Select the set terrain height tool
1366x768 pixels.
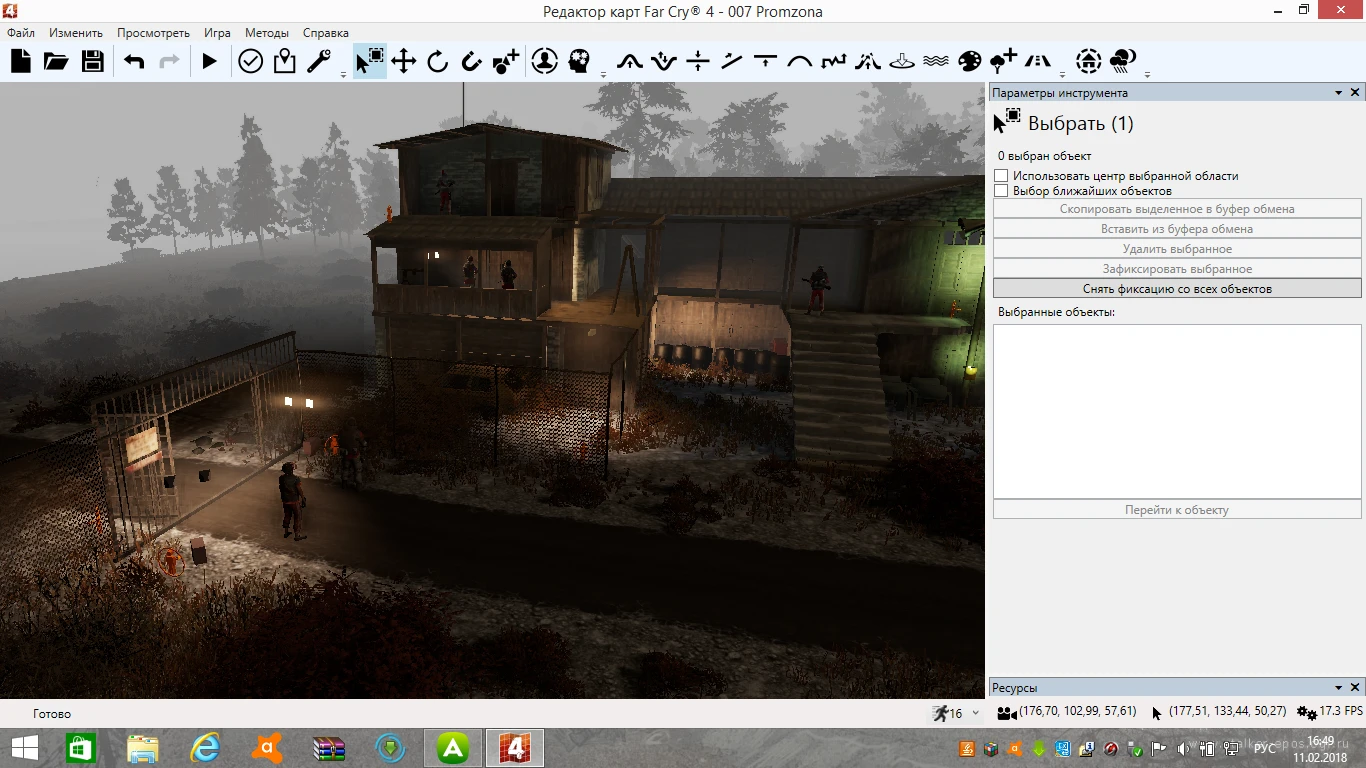766,62
